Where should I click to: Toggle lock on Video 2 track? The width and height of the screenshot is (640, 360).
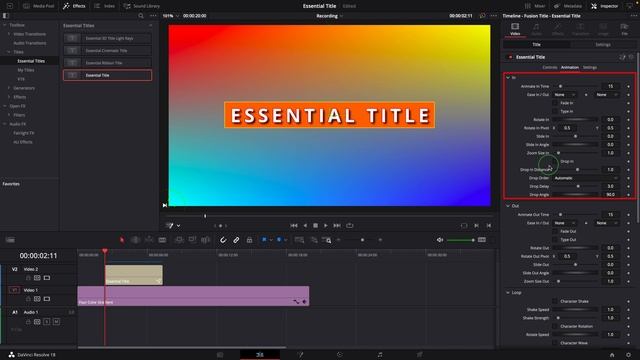[28, 278]
